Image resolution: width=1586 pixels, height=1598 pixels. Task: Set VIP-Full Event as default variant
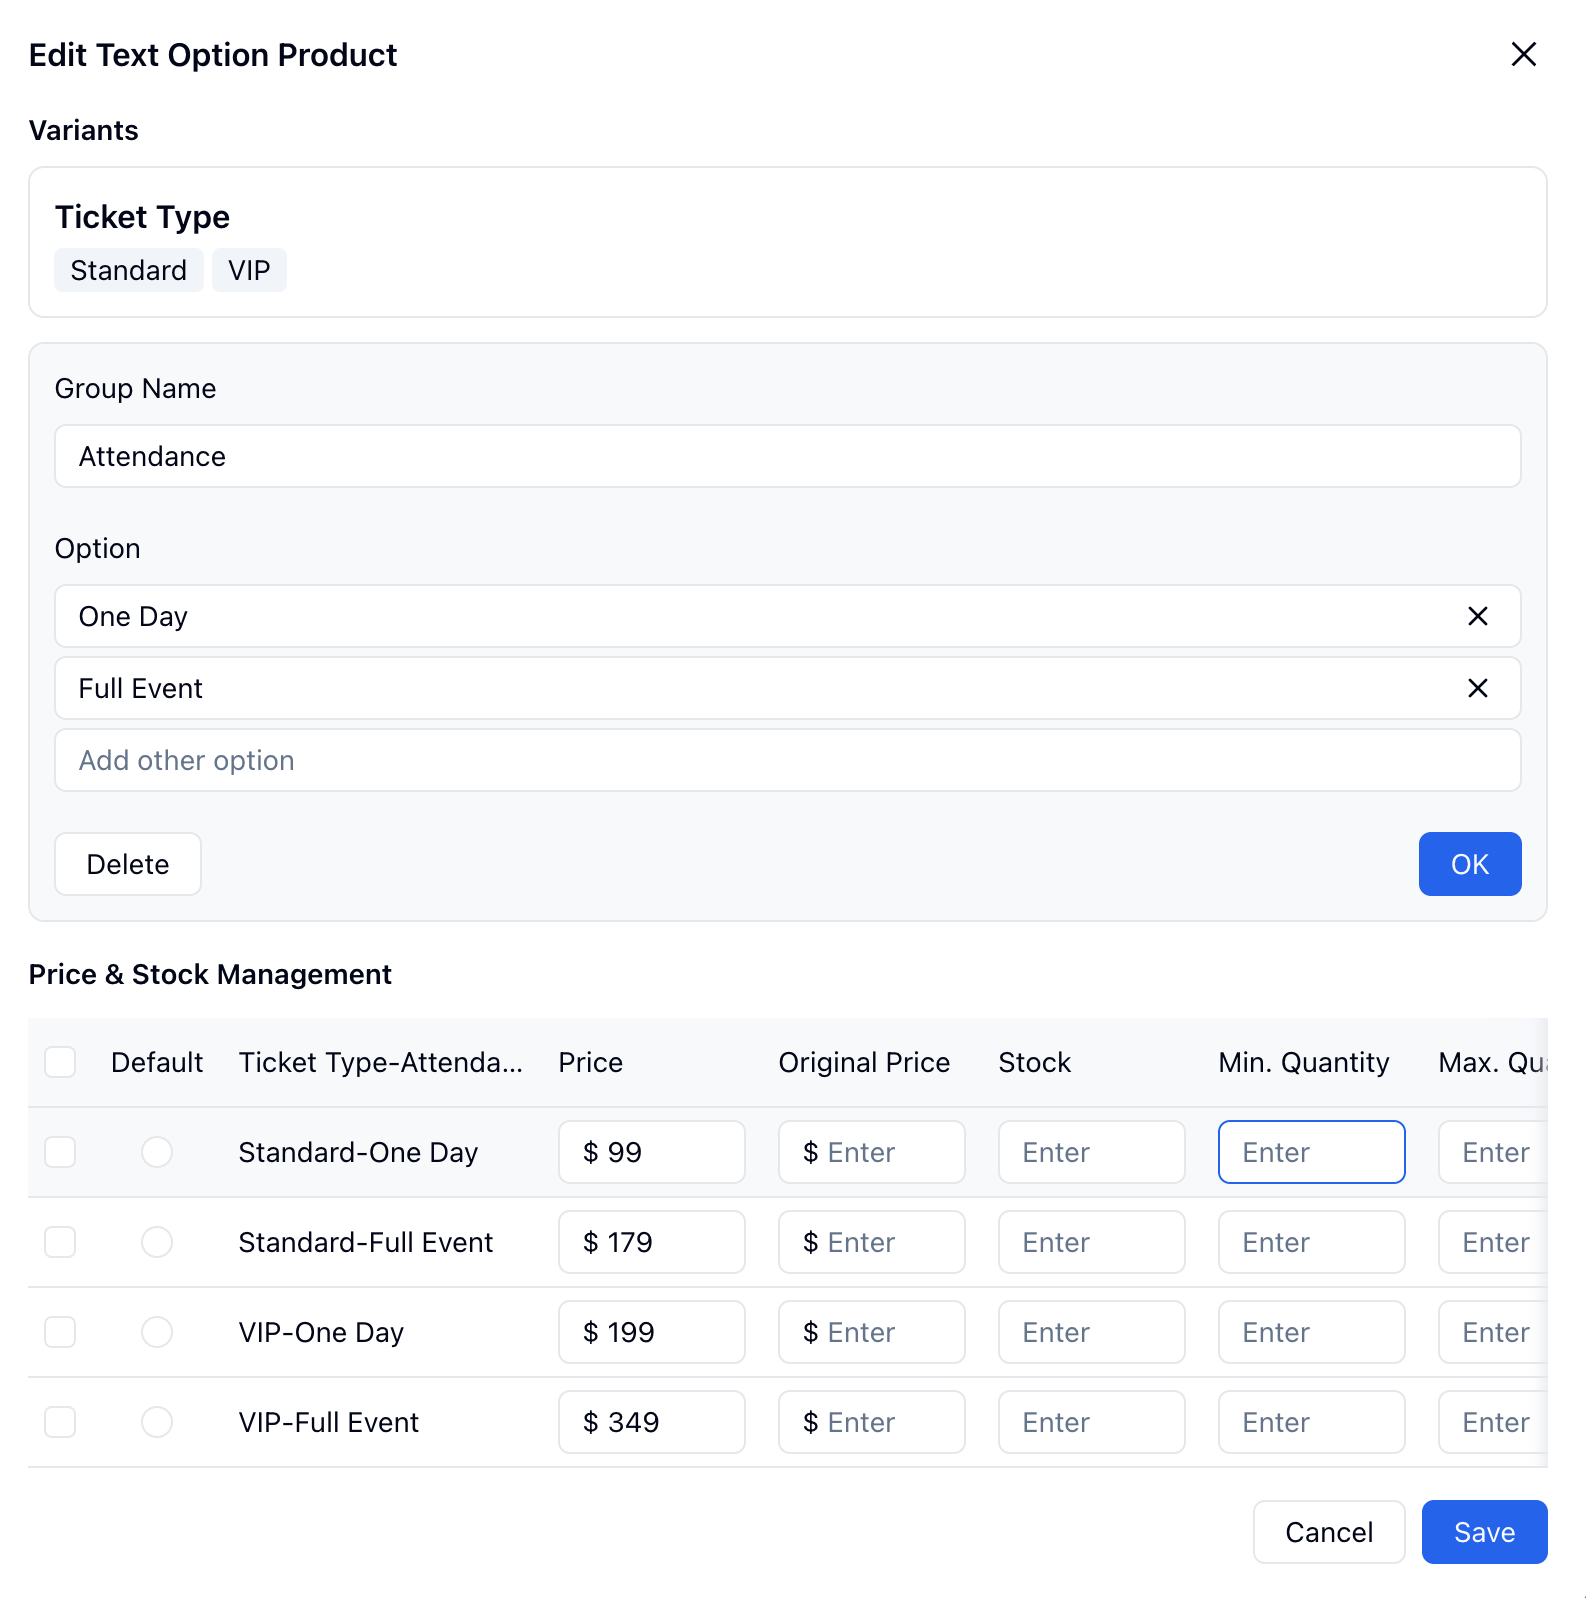[x=157, y=1422]
